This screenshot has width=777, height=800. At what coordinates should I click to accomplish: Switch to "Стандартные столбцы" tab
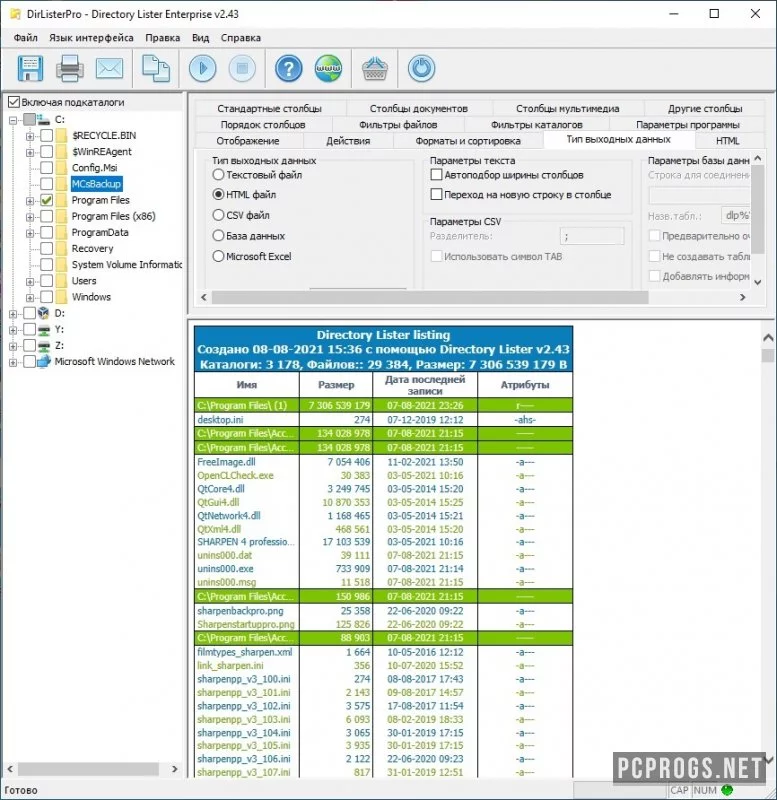point(269,109)
